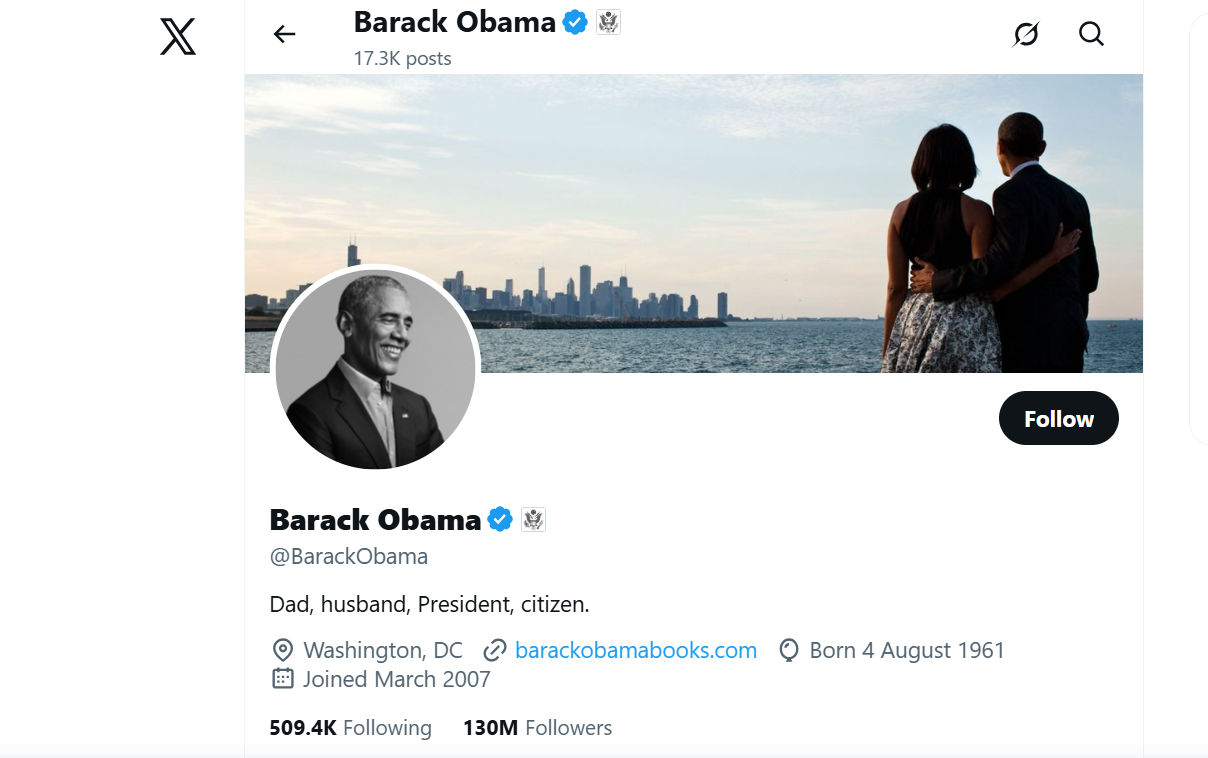The height and width of the screenshot is (758, 1208).
Task: Click the balloon birthday icon
Action: click(789, 650)
